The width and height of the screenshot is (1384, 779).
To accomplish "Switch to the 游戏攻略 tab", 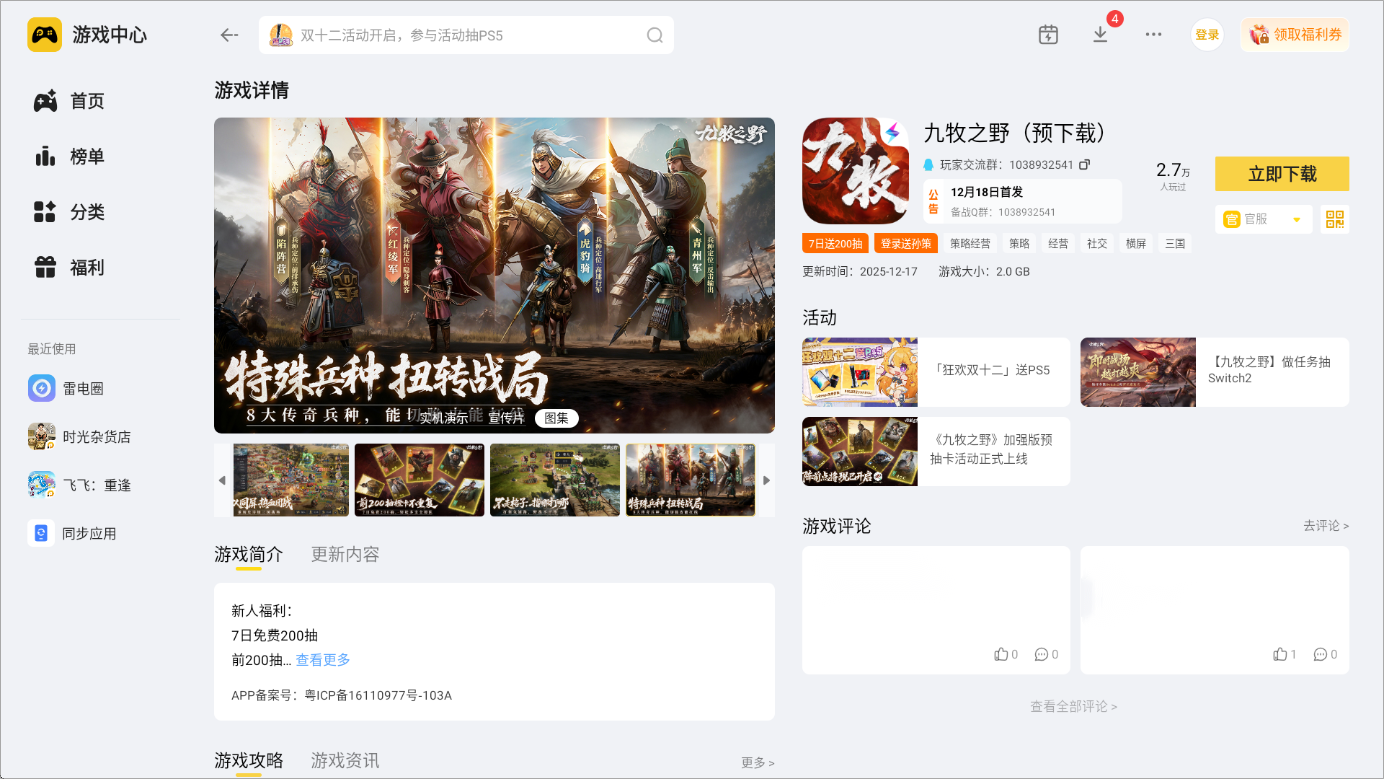I will click(249, 761).
